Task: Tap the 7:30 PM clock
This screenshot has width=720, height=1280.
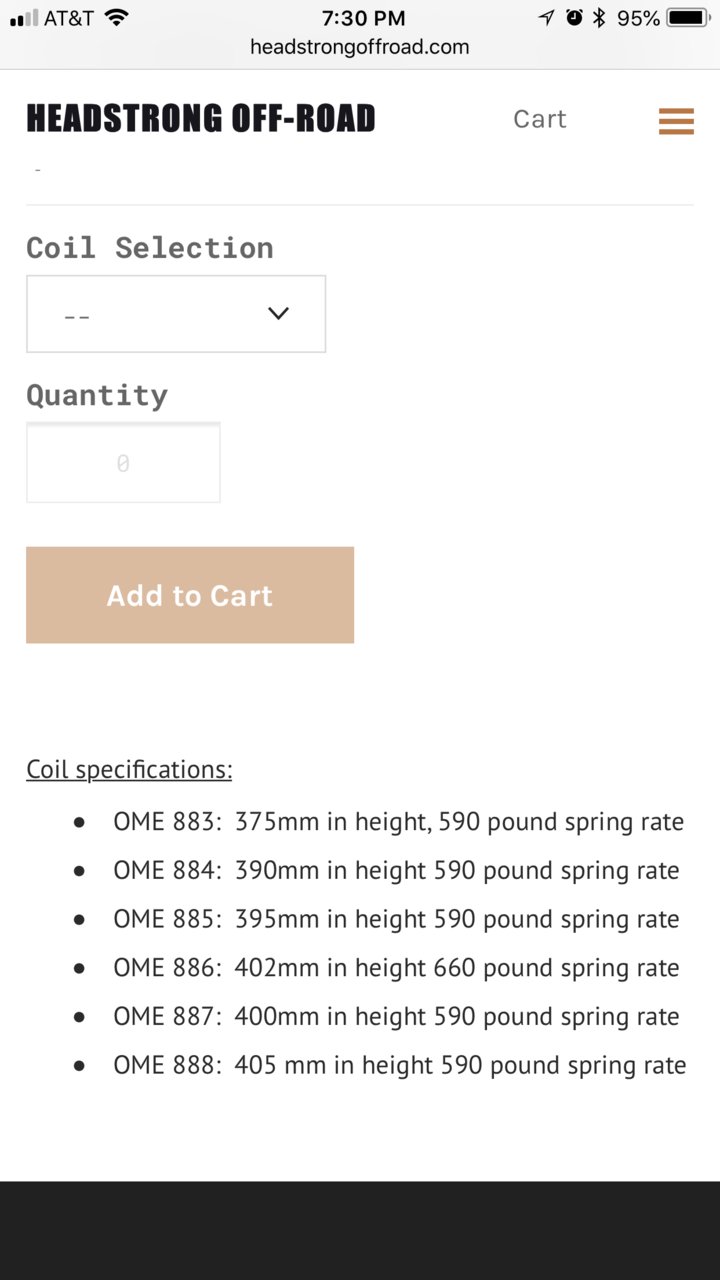Action: pos(363,18)
